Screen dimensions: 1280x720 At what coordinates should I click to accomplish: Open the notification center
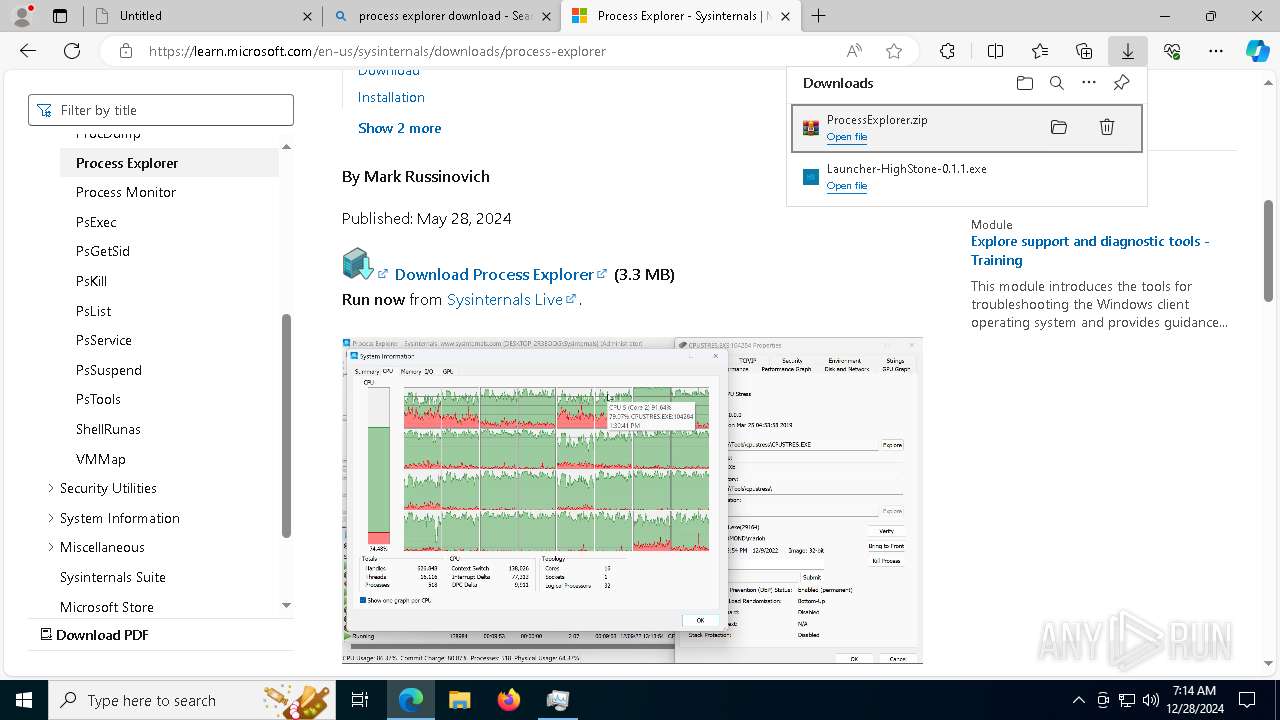coord(1247,700)
